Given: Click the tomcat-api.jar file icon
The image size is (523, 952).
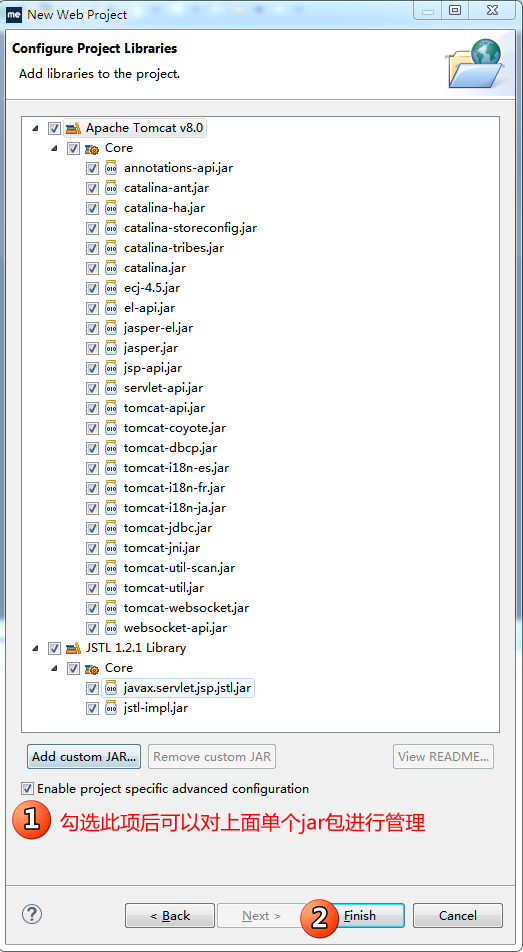Looking at the screenshot, I should point(111,409).
